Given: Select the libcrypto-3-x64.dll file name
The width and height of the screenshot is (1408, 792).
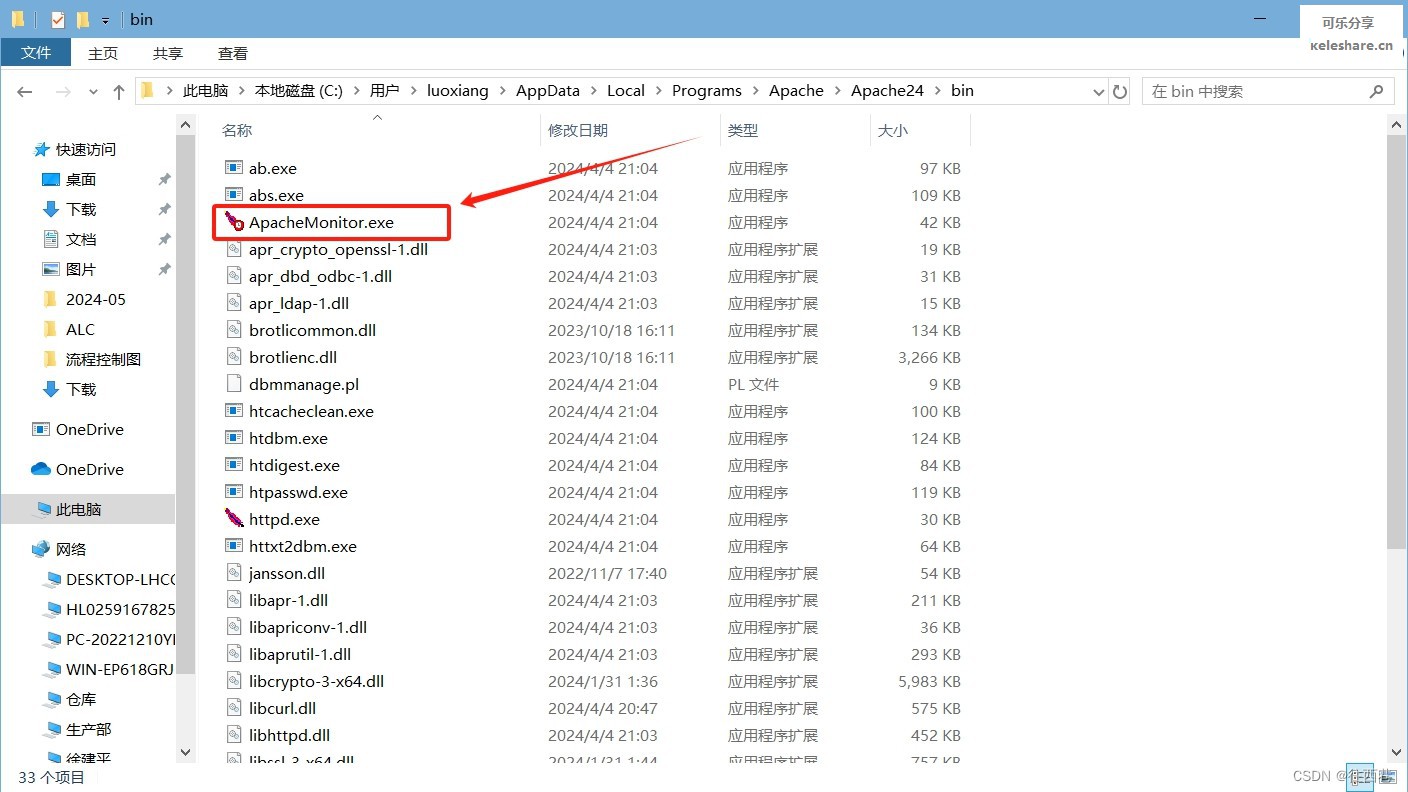Looking at the screenshot, I should [x=317, y=681].
